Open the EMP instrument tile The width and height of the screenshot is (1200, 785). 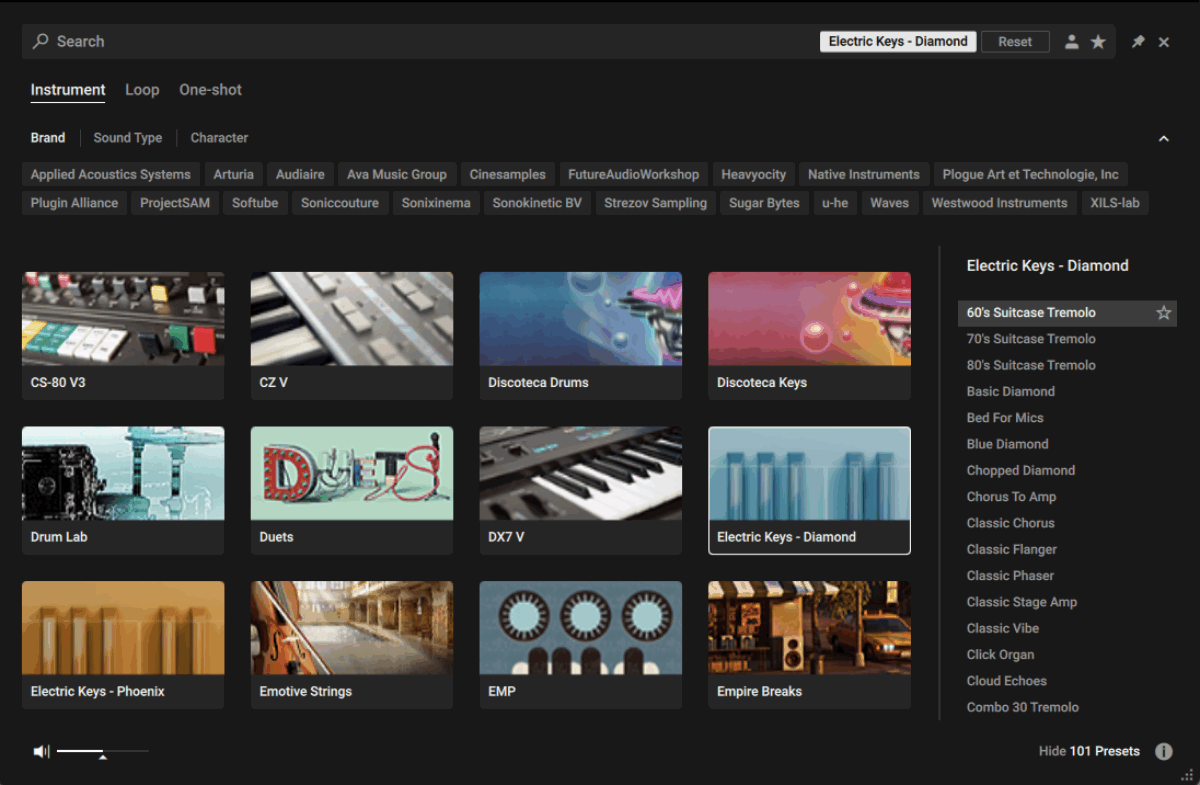(x=581, y=645)
